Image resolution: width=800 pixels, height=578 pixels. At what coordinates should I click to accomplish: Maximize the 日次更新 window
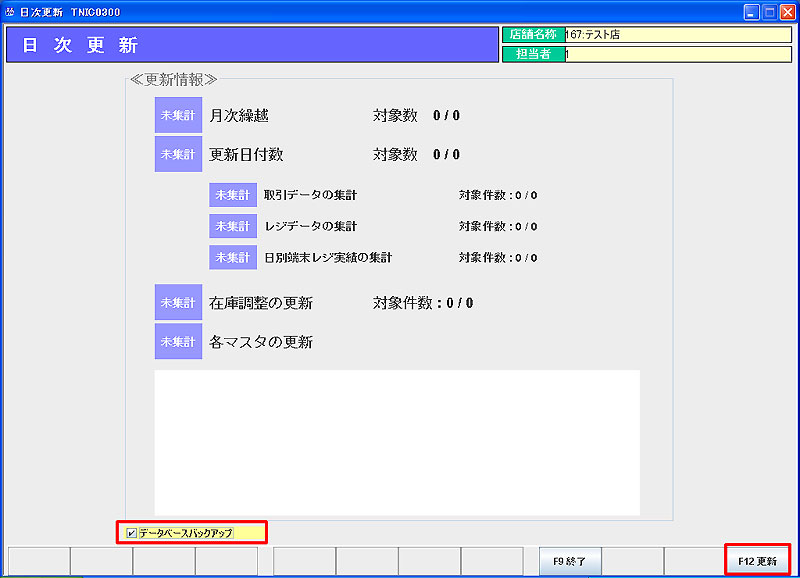(x=769, y=12)
